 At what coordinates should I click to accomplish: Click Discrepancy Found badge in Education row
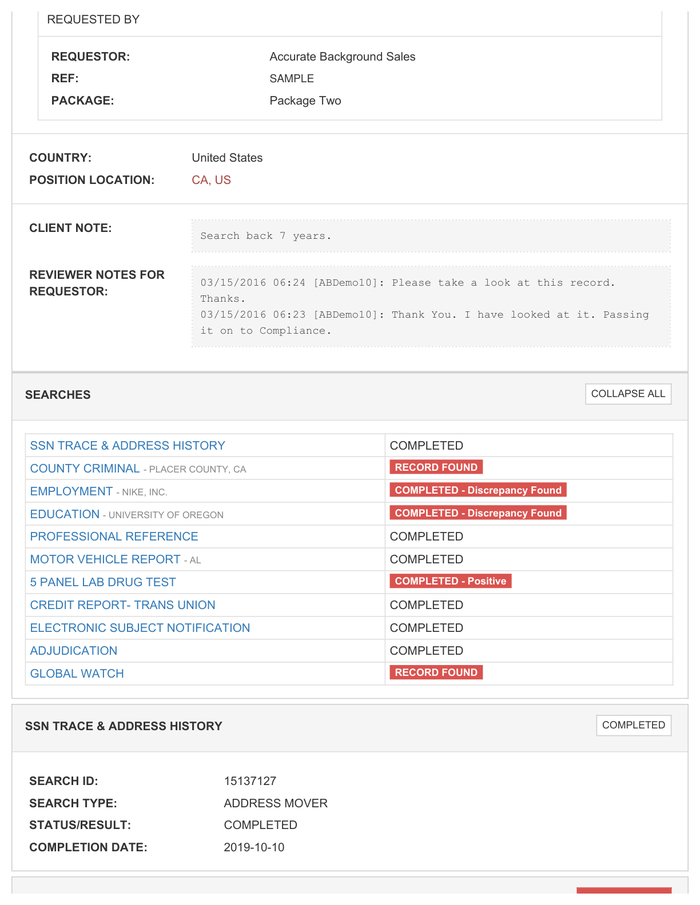coord(478,513)
